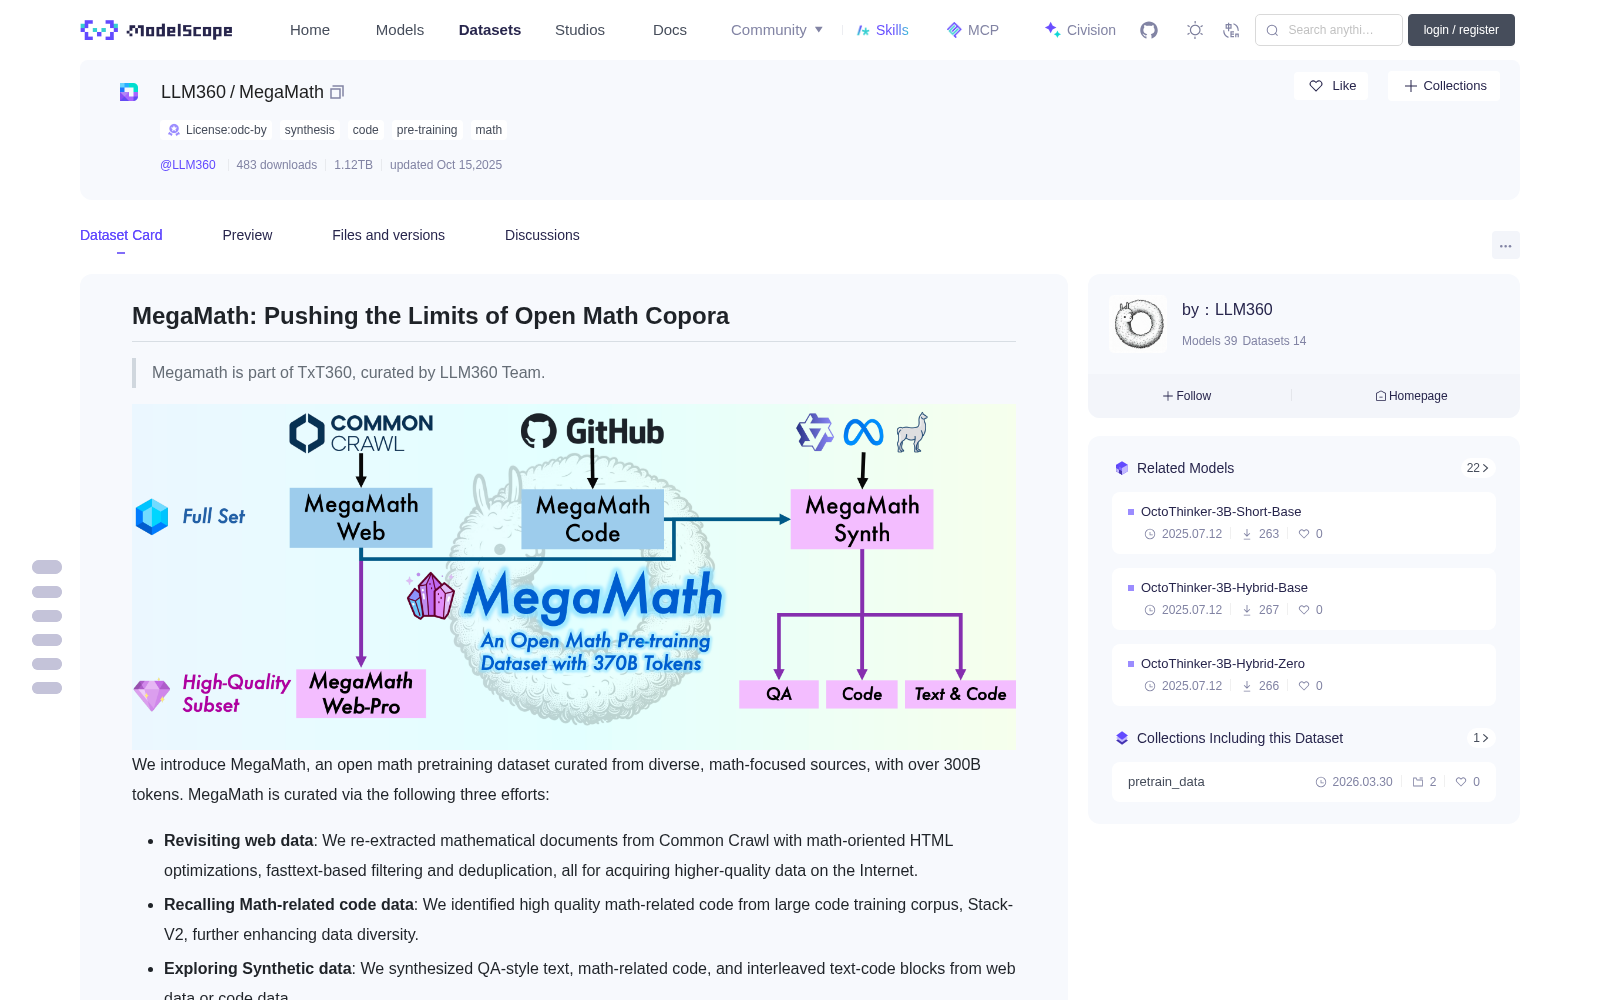Viewport: 1600px width, 1000px height.
Task: Switch to the Preview tab
Action: [x=247, y=235]
